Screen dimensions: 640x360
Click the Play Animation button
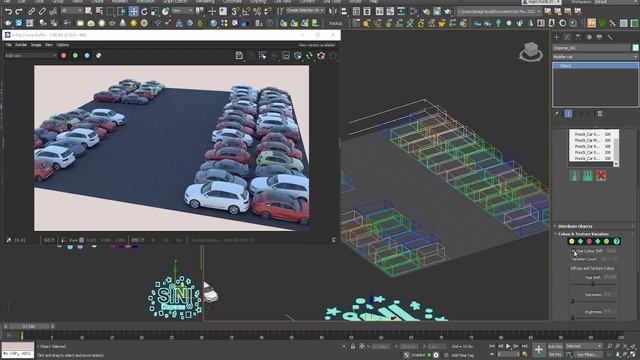coord(508,346)
